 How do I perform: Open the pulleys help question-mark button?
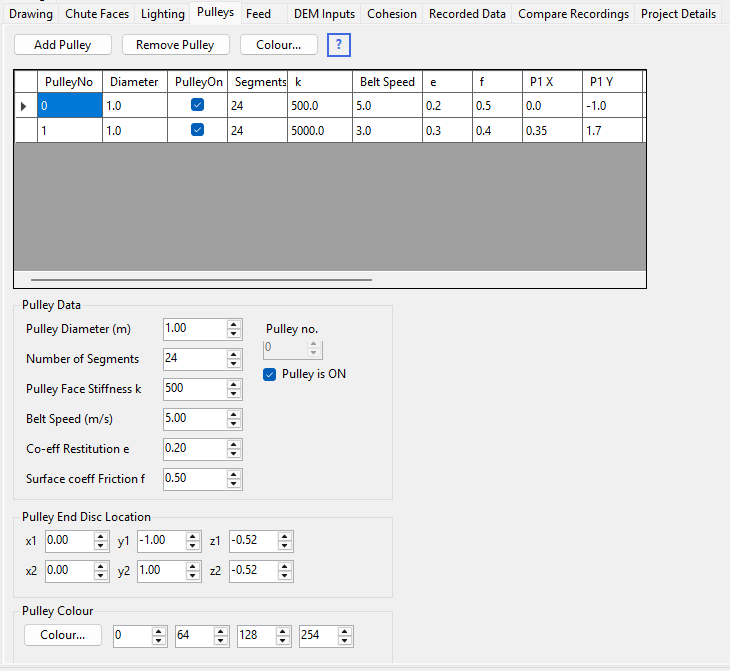pyautogui.click(x=338, y=45)
